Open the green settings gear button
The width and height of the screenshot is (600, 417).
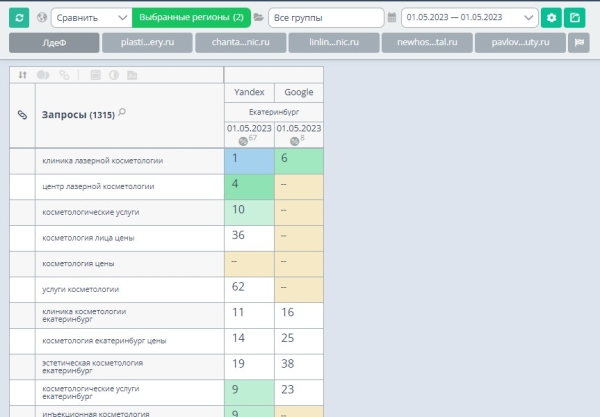551,17
